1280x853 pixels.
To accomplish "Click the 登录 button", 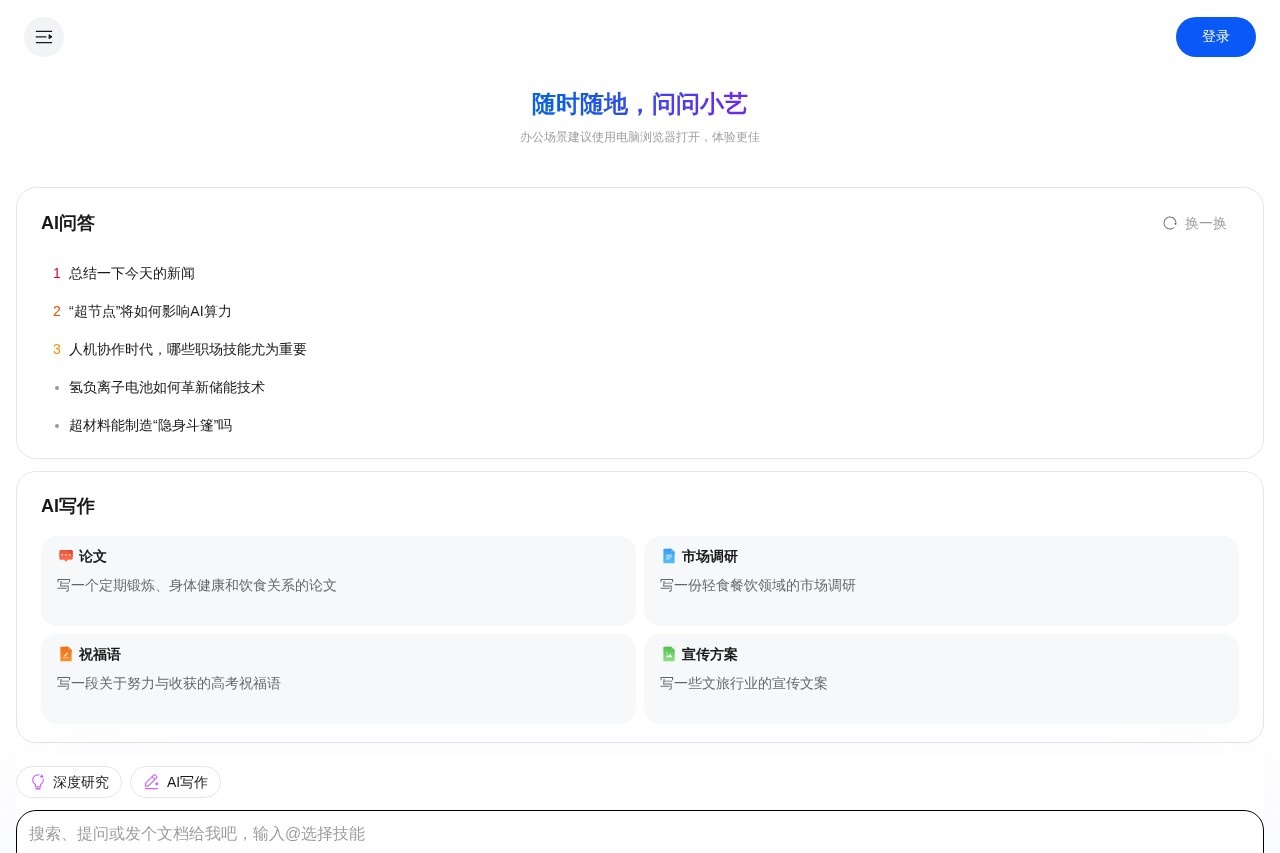I will tap(1216, 37).
